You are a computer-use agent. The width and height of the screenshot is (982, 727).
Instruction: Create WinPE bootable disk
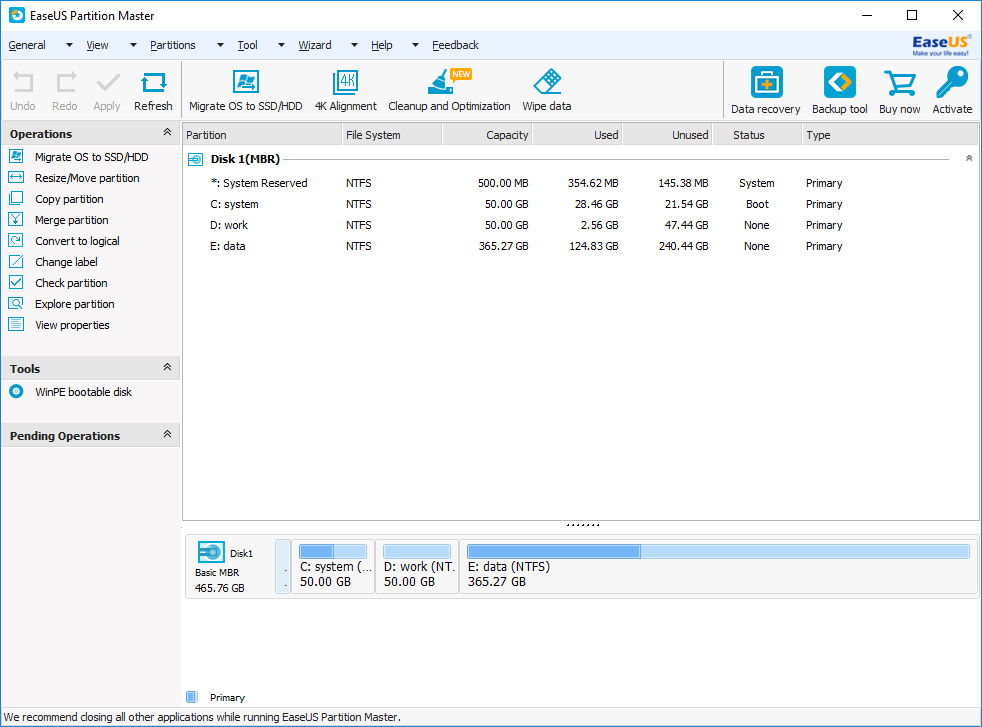pos(83,392)
